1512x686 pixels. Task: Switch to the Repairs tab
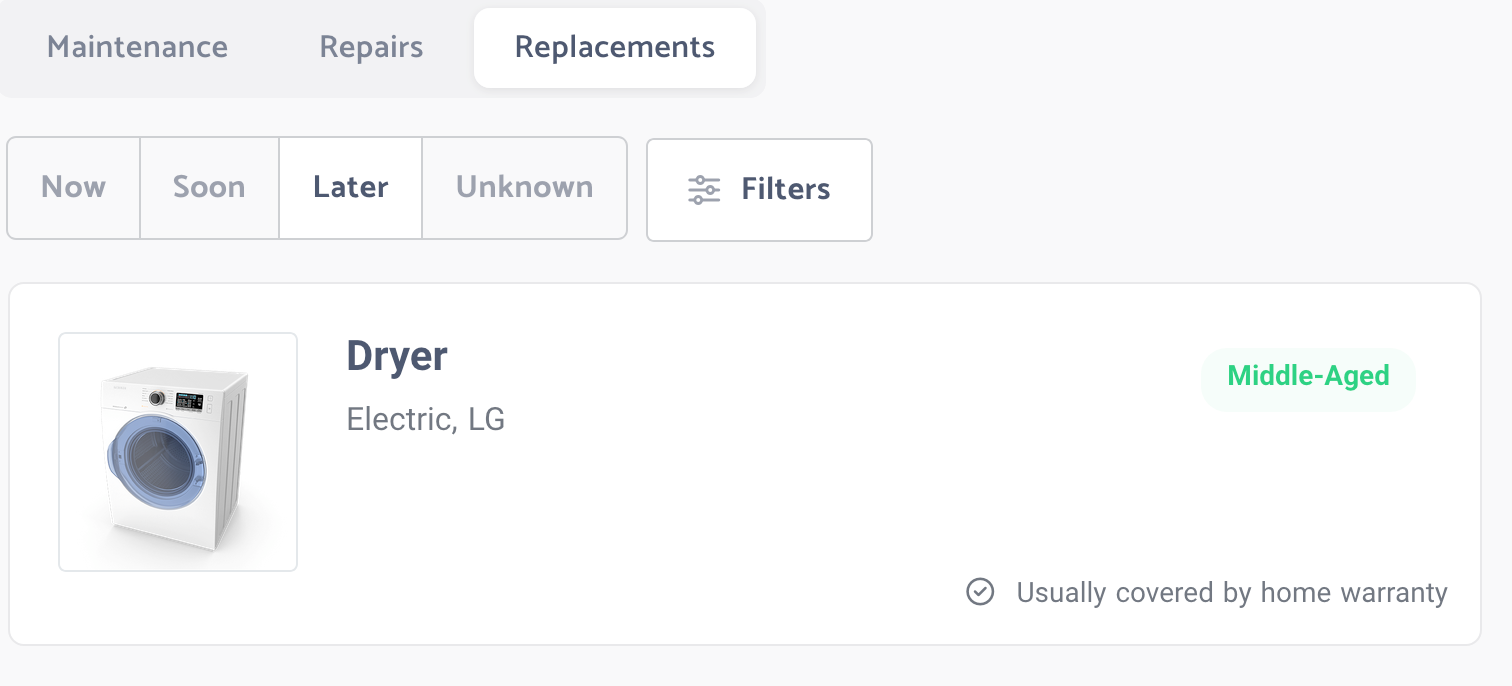(x=371, y=47)
